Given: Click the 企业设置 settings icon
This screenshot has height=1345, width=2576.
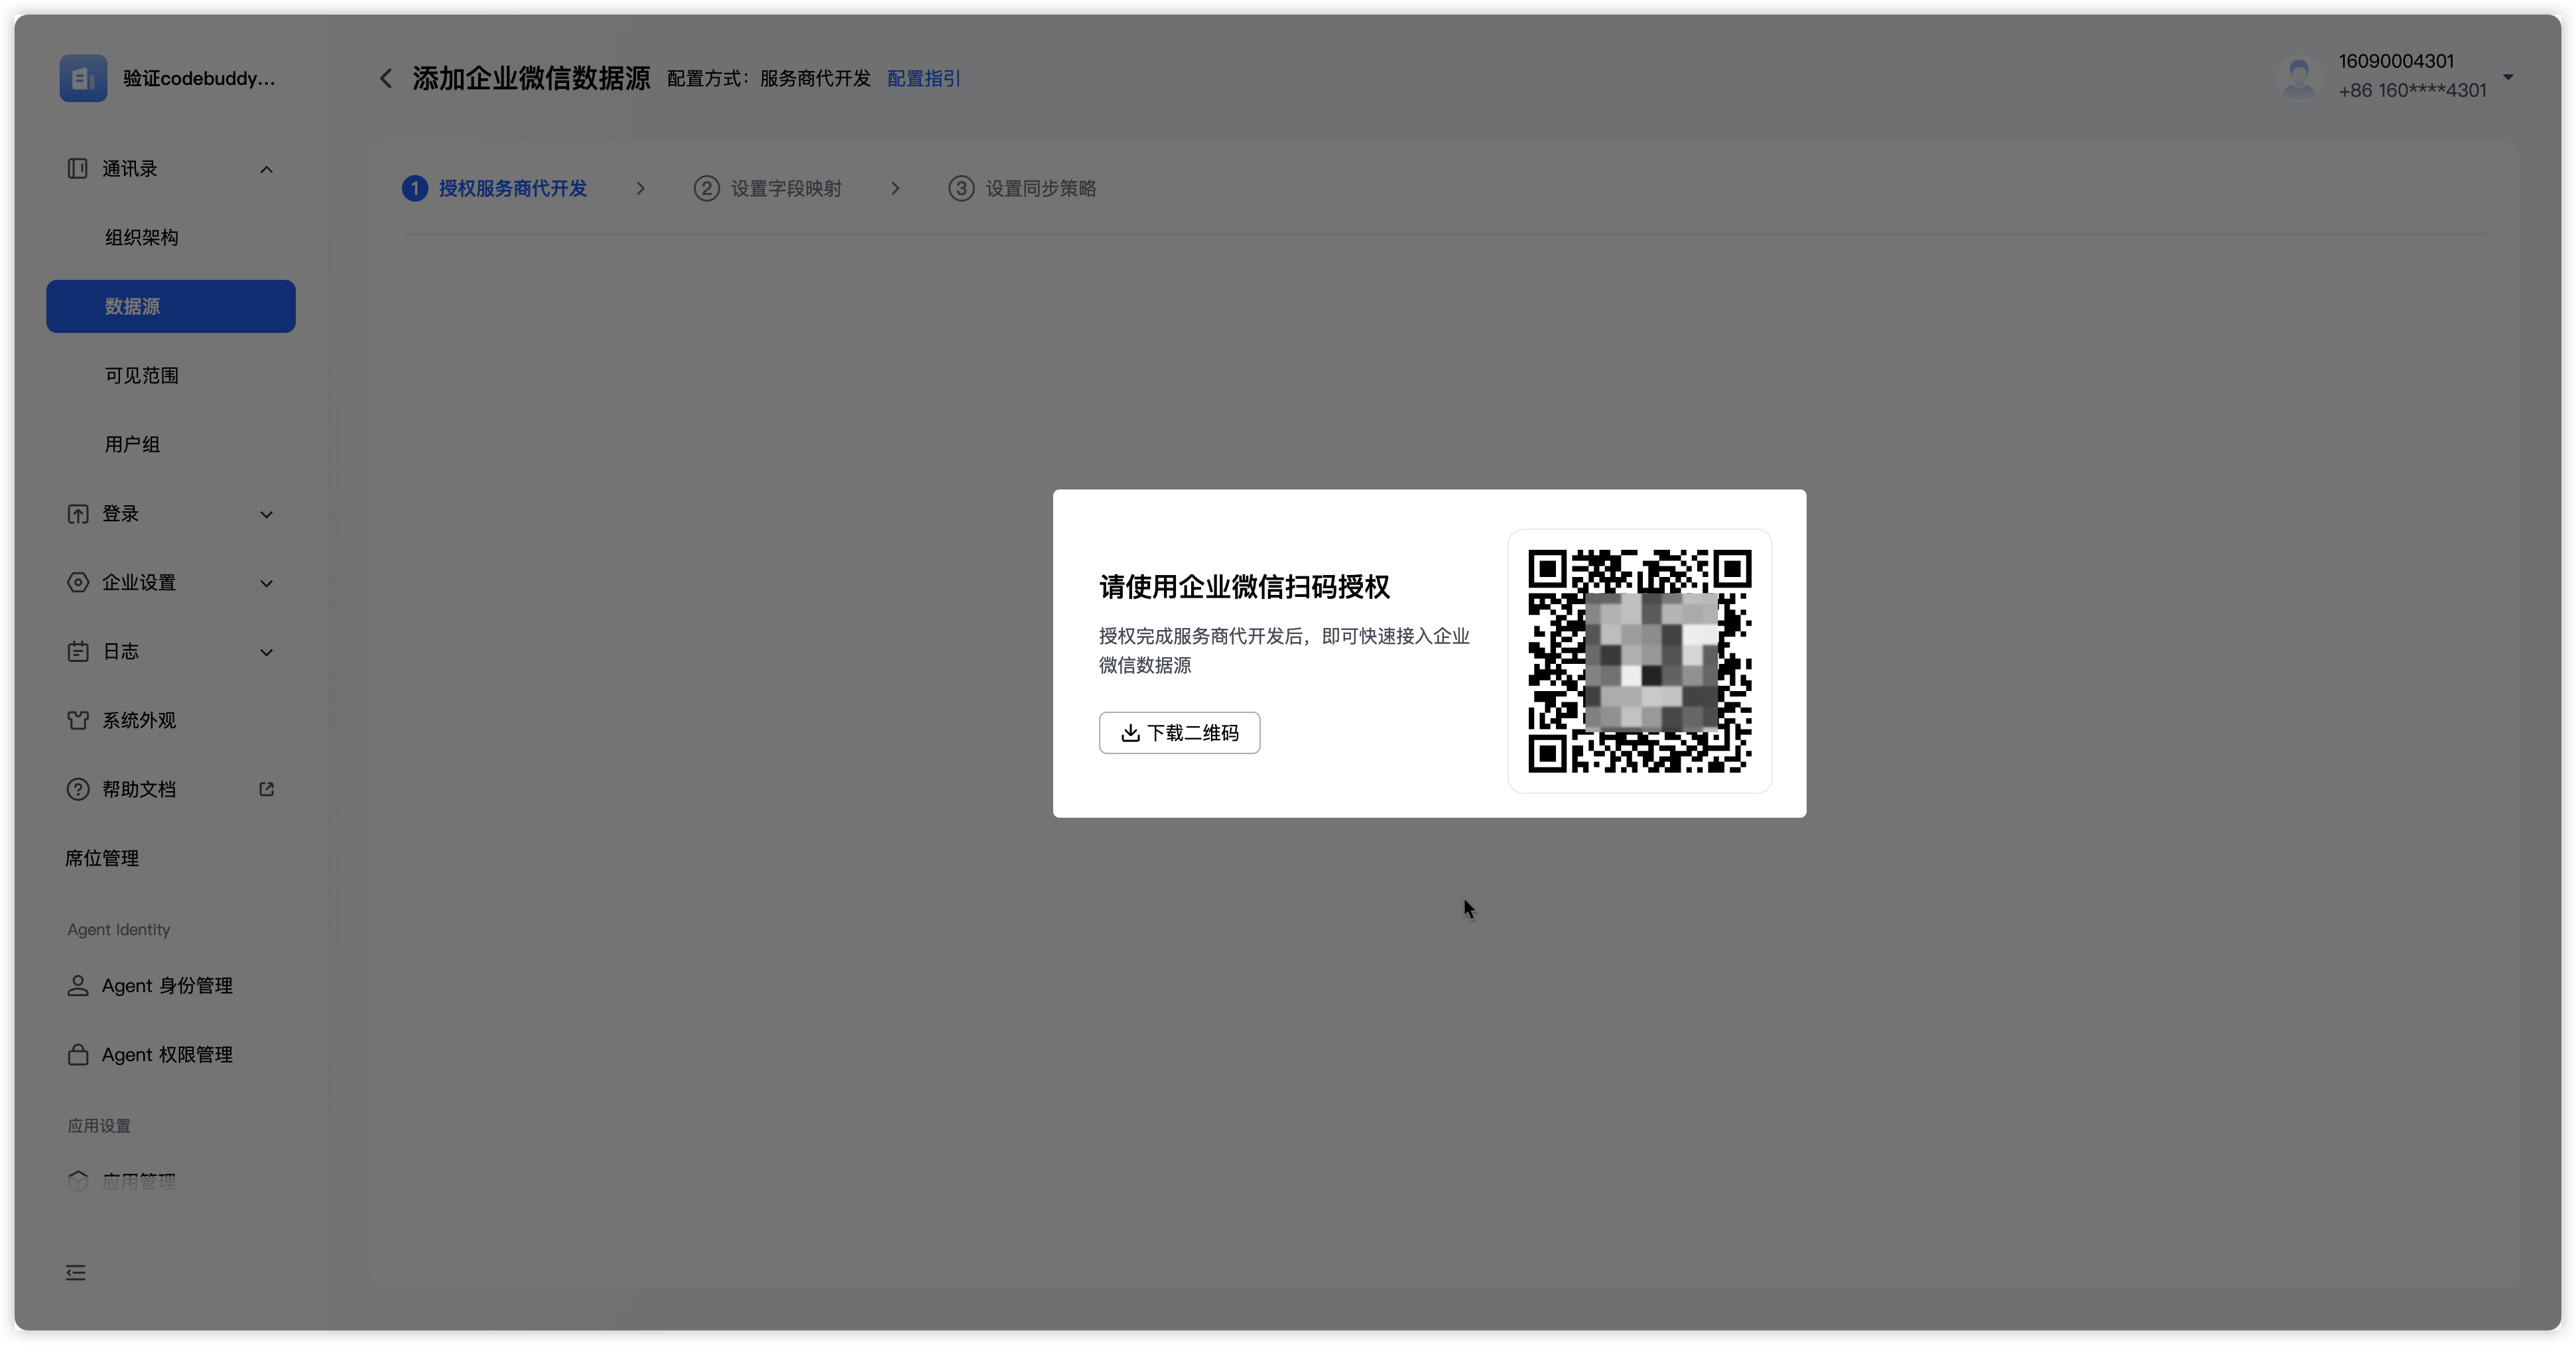Looking at the screenshot, I should tap(77, 583).
